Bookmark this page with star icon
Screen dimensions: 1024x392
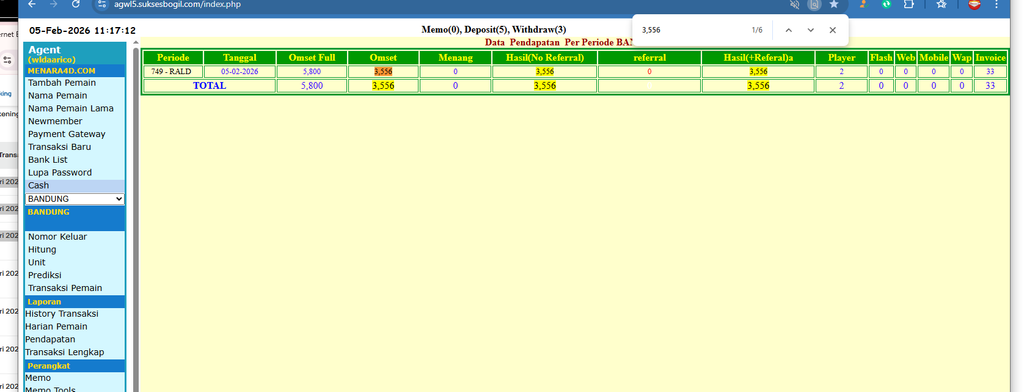pos(834,4)
